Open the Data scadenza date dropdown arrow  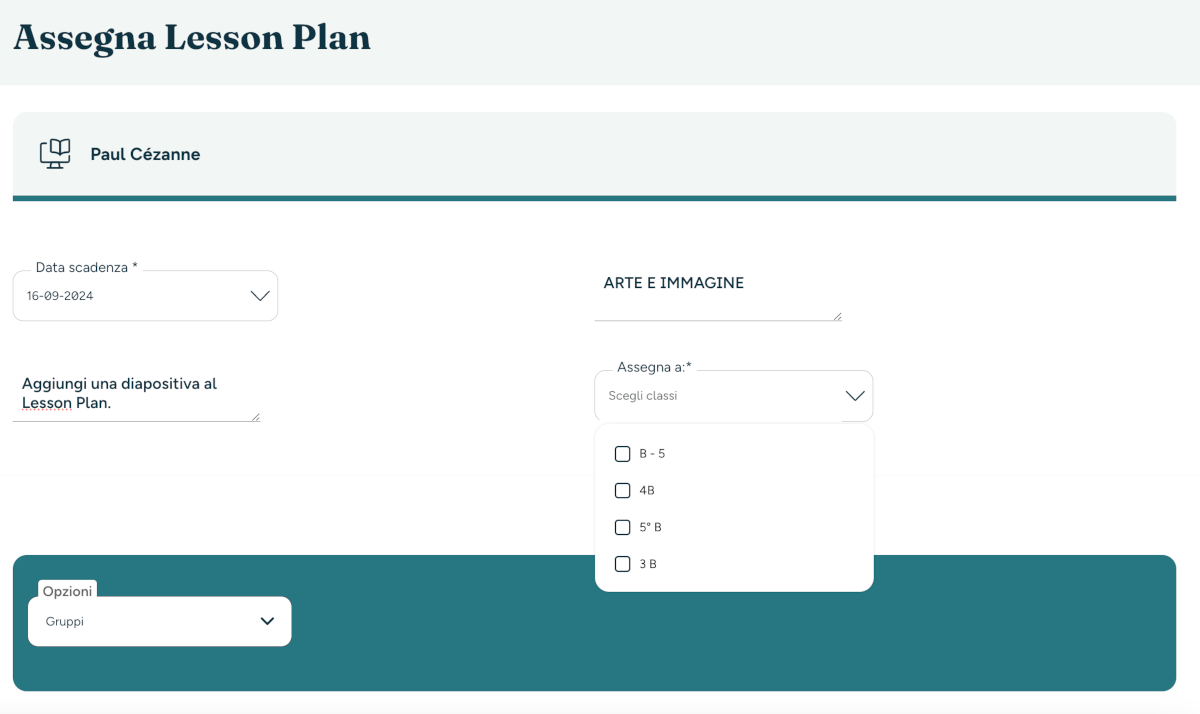coord(259,296)
